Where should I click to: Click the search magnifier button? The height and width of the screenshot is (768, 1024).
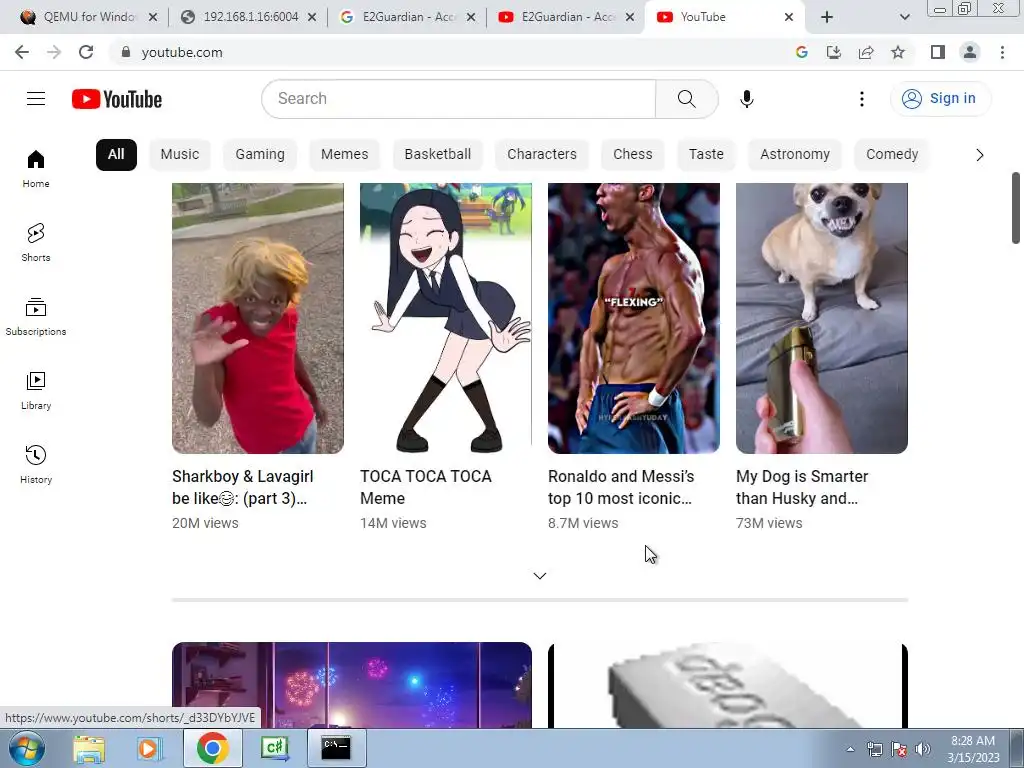[x=686, y=99]
